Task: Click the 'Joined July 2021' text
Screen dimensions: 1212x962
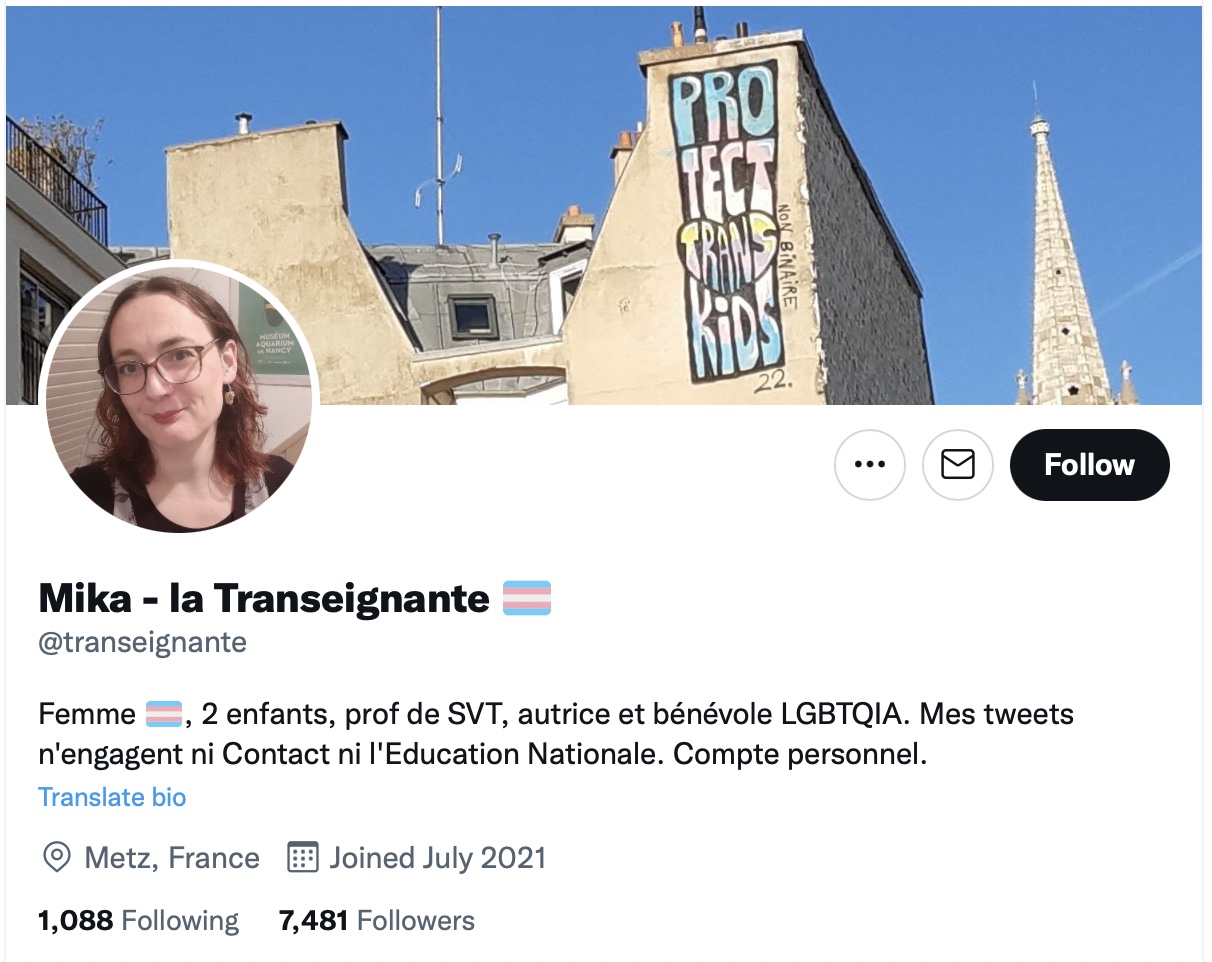Action: pyautogui.click(x=438, y=858)
